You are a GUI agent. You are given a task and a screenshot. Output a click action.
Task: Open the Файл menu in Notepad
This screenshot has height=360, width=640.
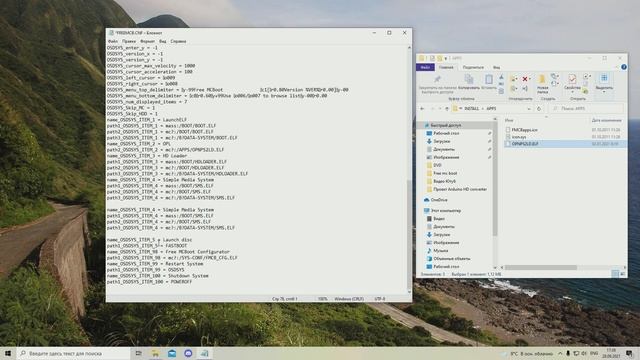(113, 41)
